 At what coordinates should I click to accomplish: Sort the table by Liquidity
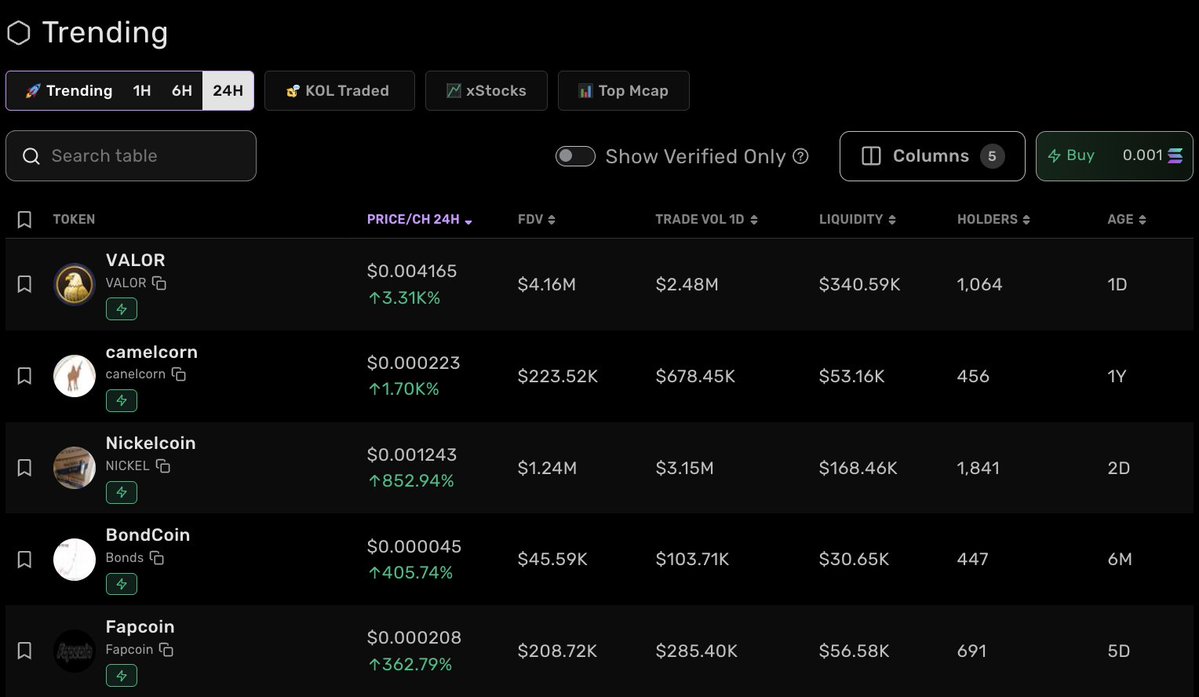click(x=854, y=219)
